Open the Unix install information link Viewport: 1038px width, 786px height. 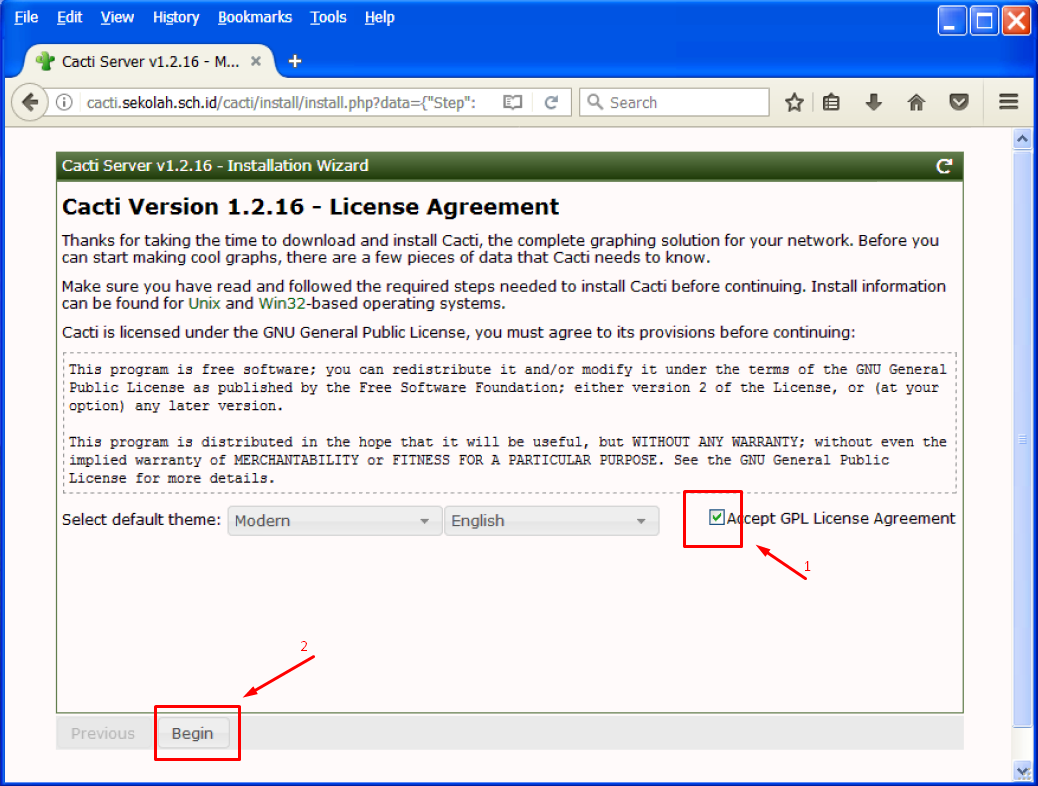click(x=204, y=303)
